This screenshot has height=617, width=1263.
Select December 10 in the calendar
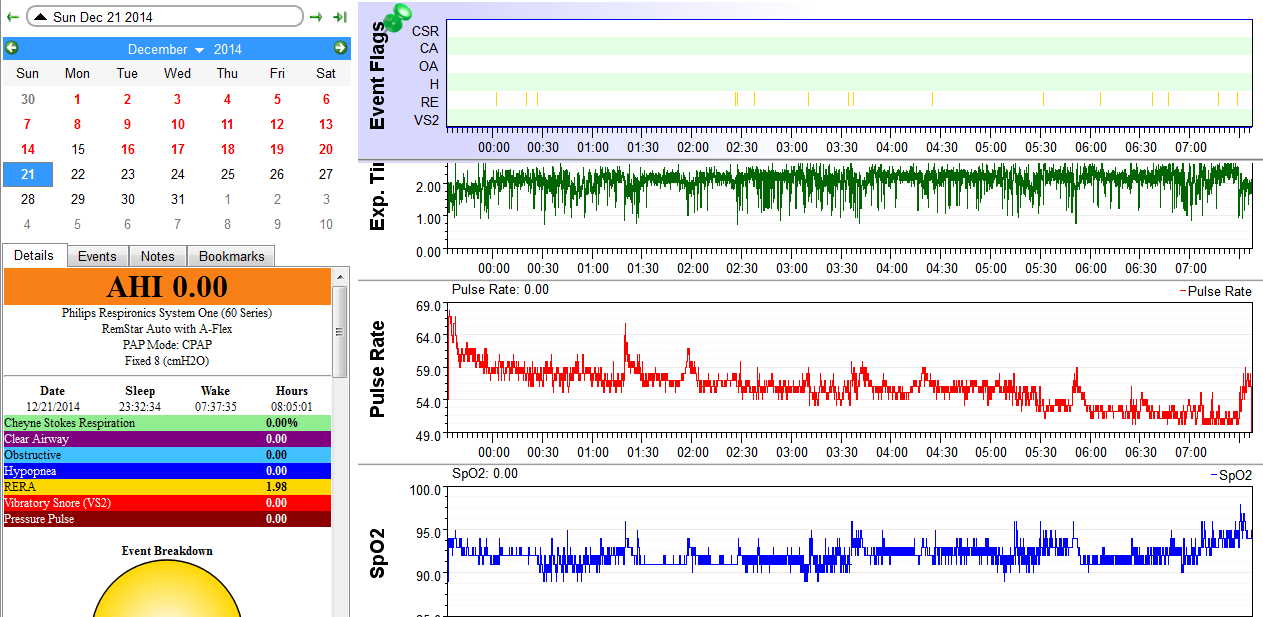click(x=177, y=124)
